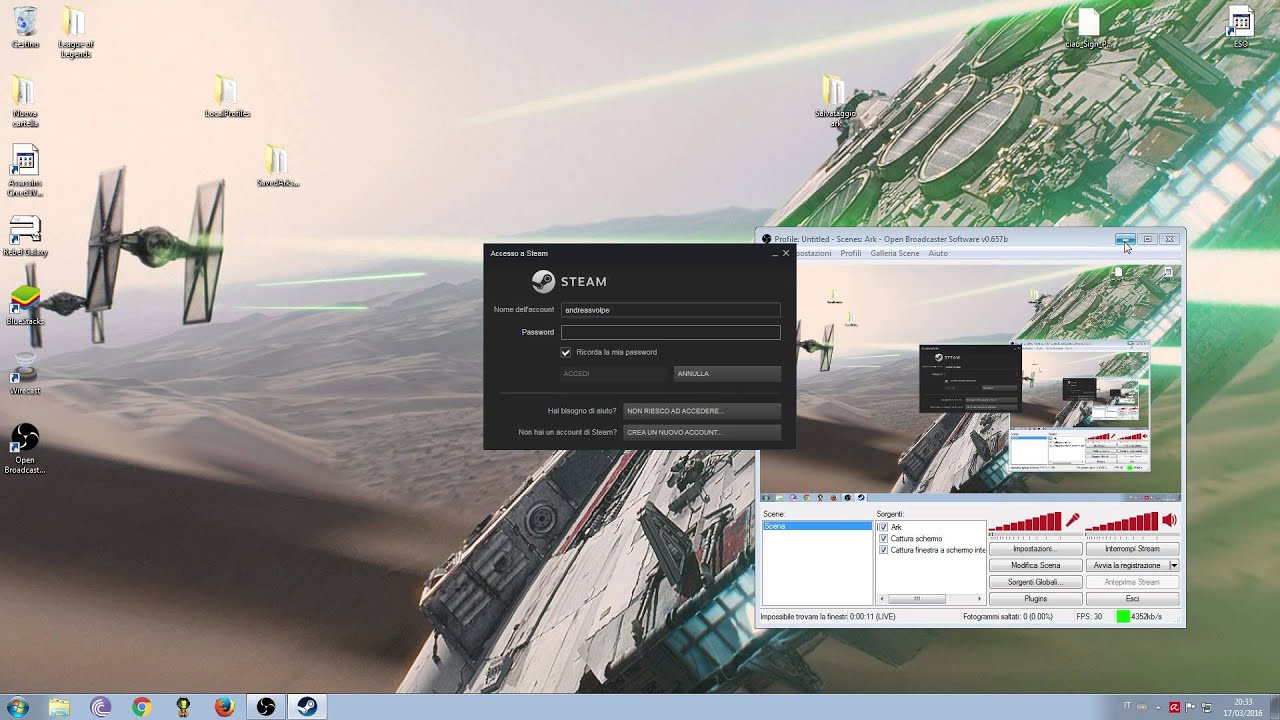Open Sorgenti Globali button

tap(1035, 582)
